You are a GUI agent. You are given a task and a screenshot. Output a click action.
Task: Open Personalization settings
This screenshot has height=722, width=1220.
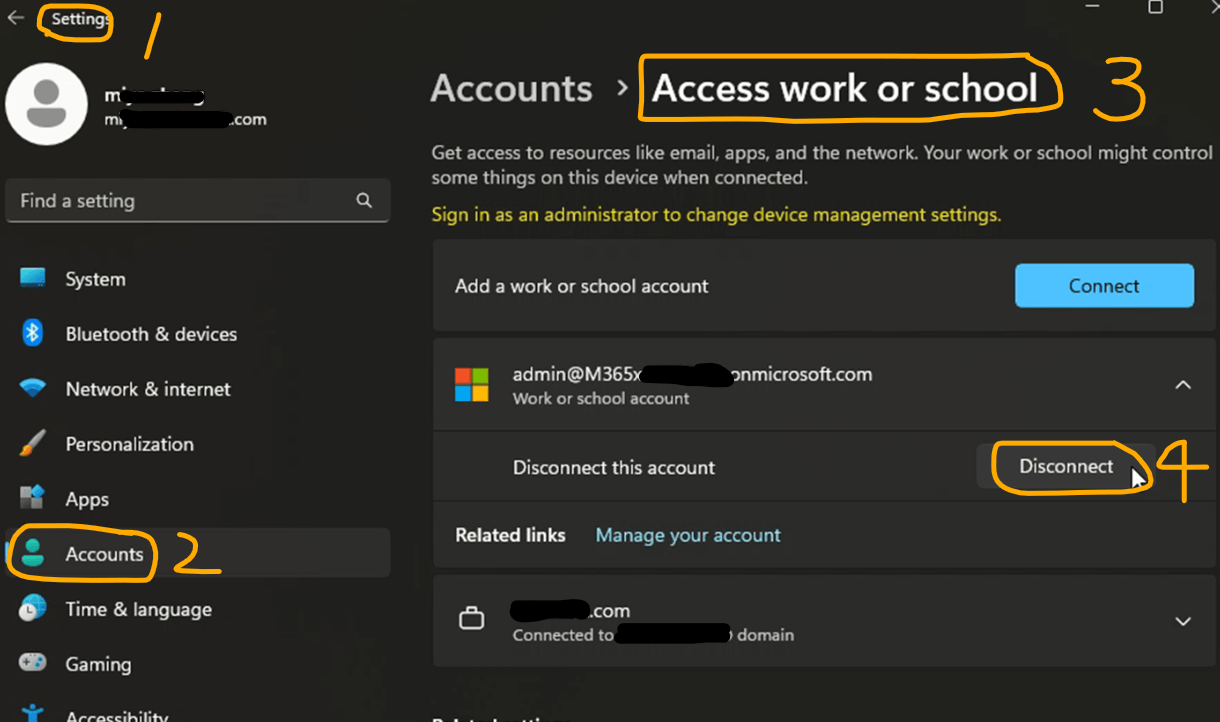pyautogui.click(x=198, y=444)
